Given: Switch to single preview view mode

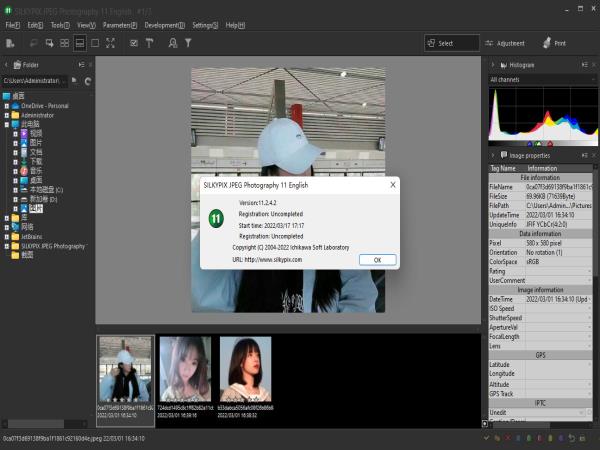Looking at the screenshot, I should pyautogui.click(x=95, y=43).
